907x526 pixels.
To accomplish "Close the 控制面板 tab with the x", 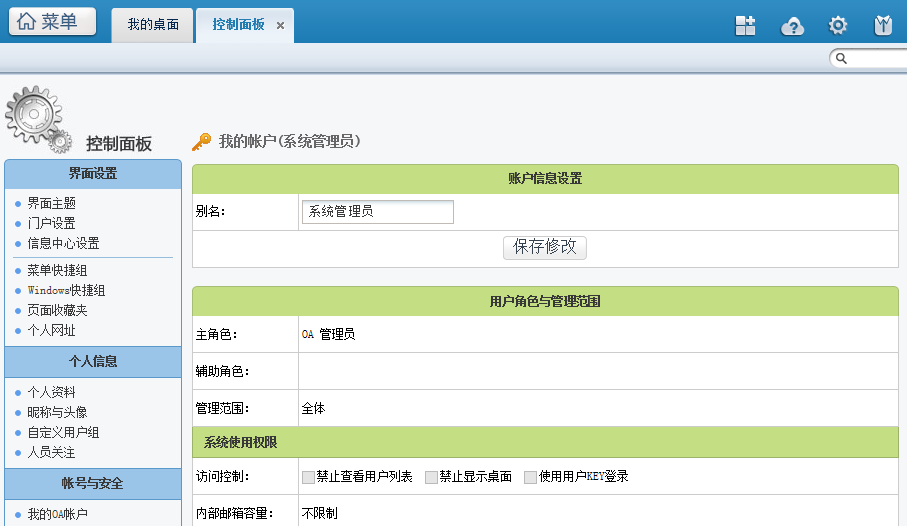I will coord(280,25).
